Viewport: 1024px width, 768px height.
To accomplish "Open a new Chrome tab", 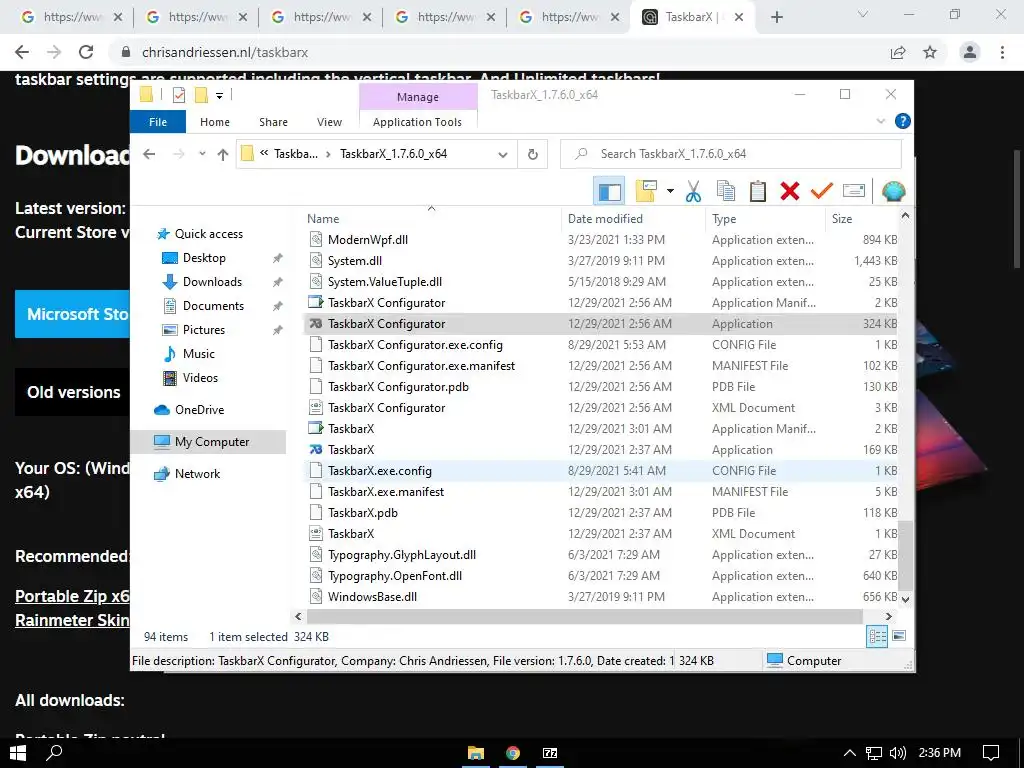I will tap(776, 18).
